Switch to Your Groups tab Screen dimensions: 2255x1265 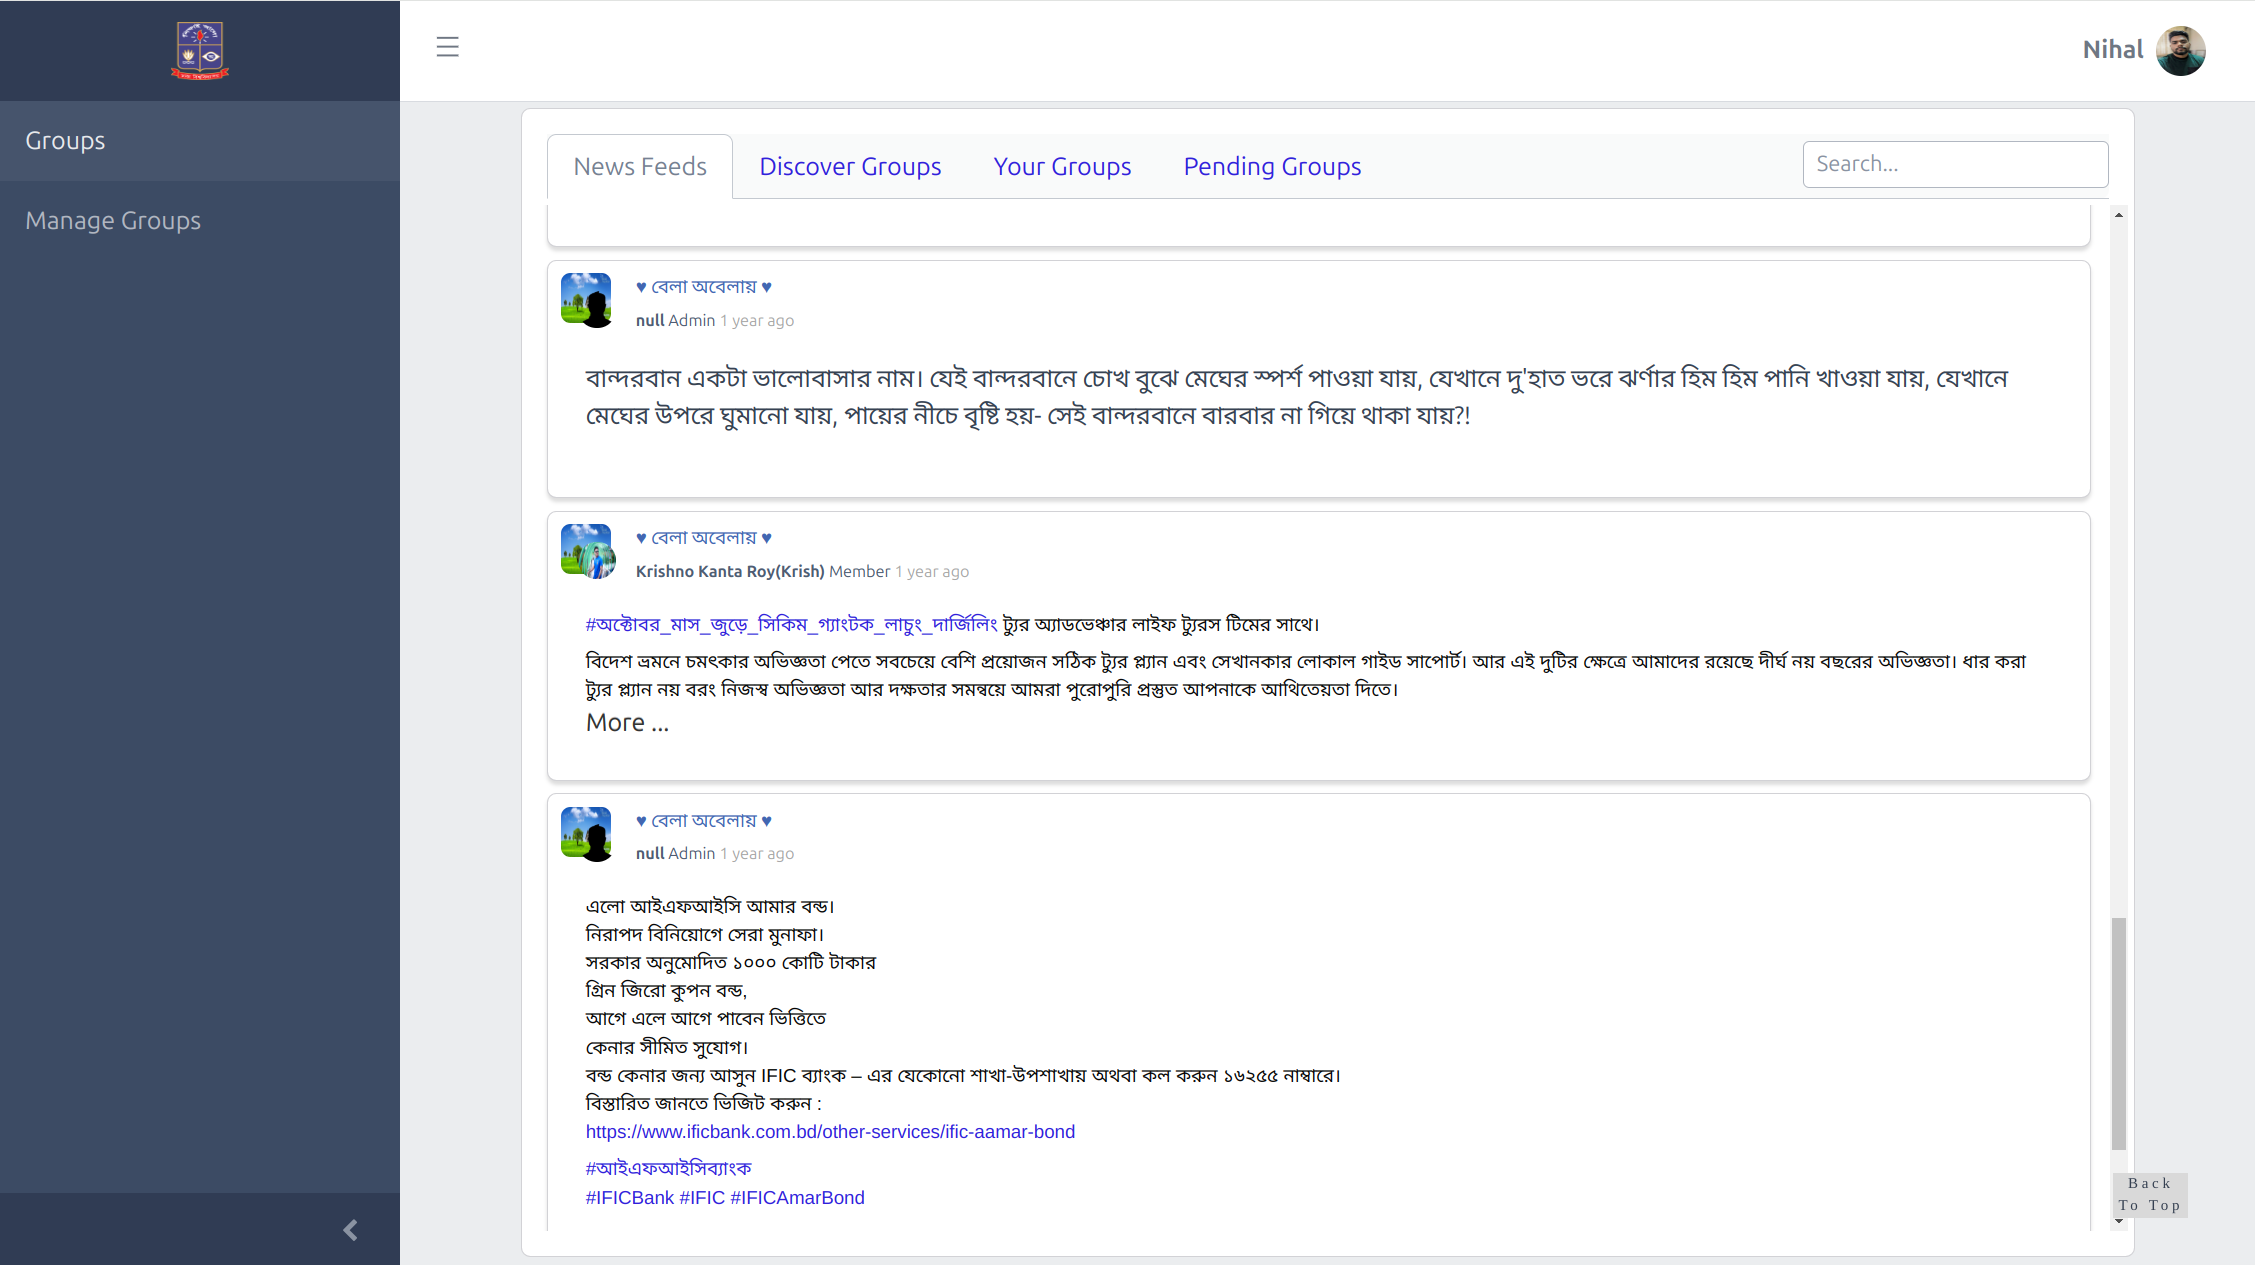(x=1062, y=167)
